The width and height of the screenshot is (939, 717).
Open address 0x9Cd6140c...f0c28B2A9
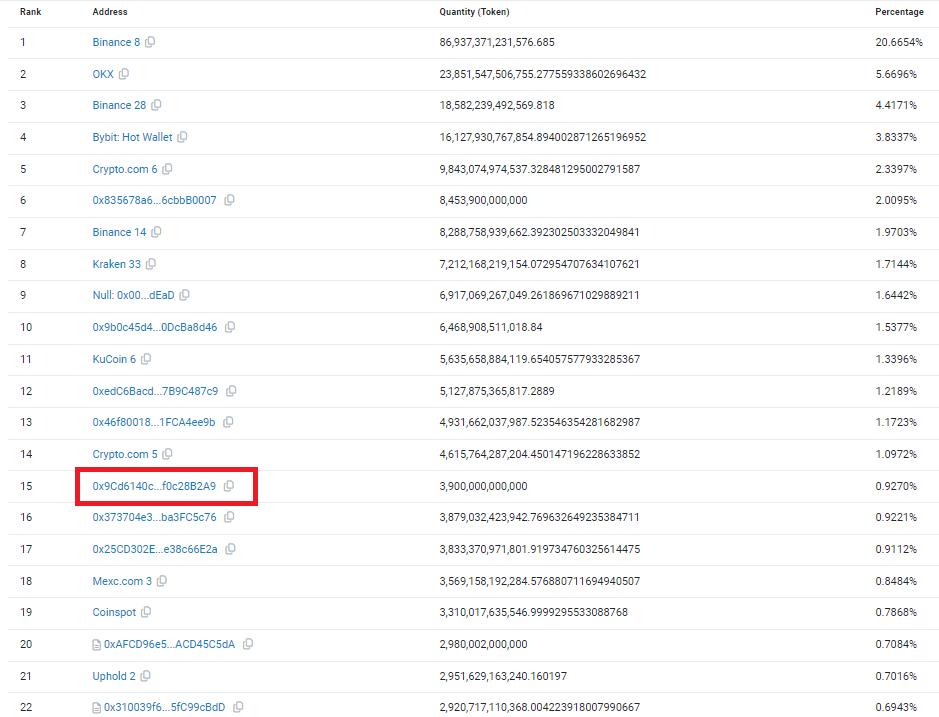[154, 486]
